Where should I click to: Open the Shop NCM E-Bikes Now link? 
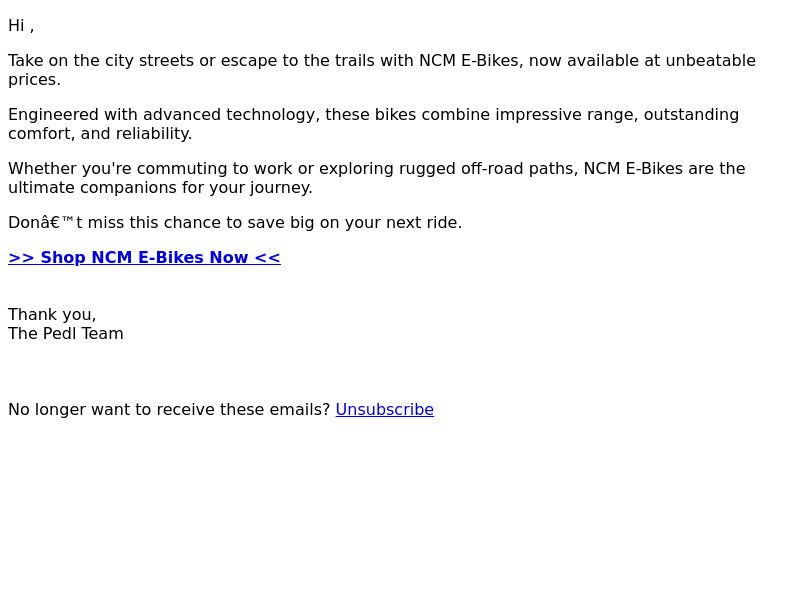tap(144, 258)
